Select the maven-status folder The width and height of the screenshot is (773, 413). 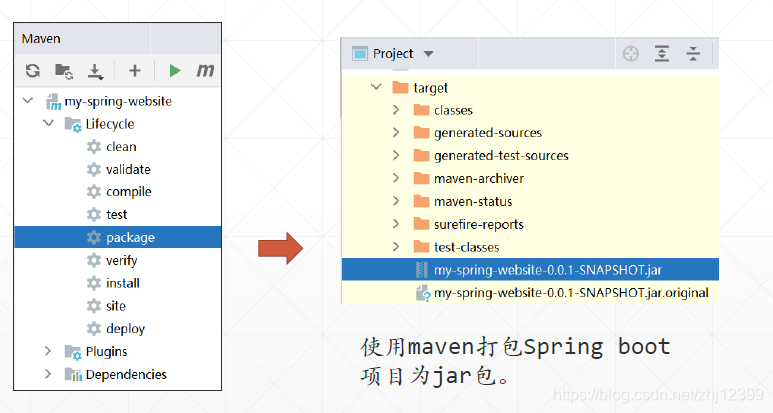coord(473,201)
